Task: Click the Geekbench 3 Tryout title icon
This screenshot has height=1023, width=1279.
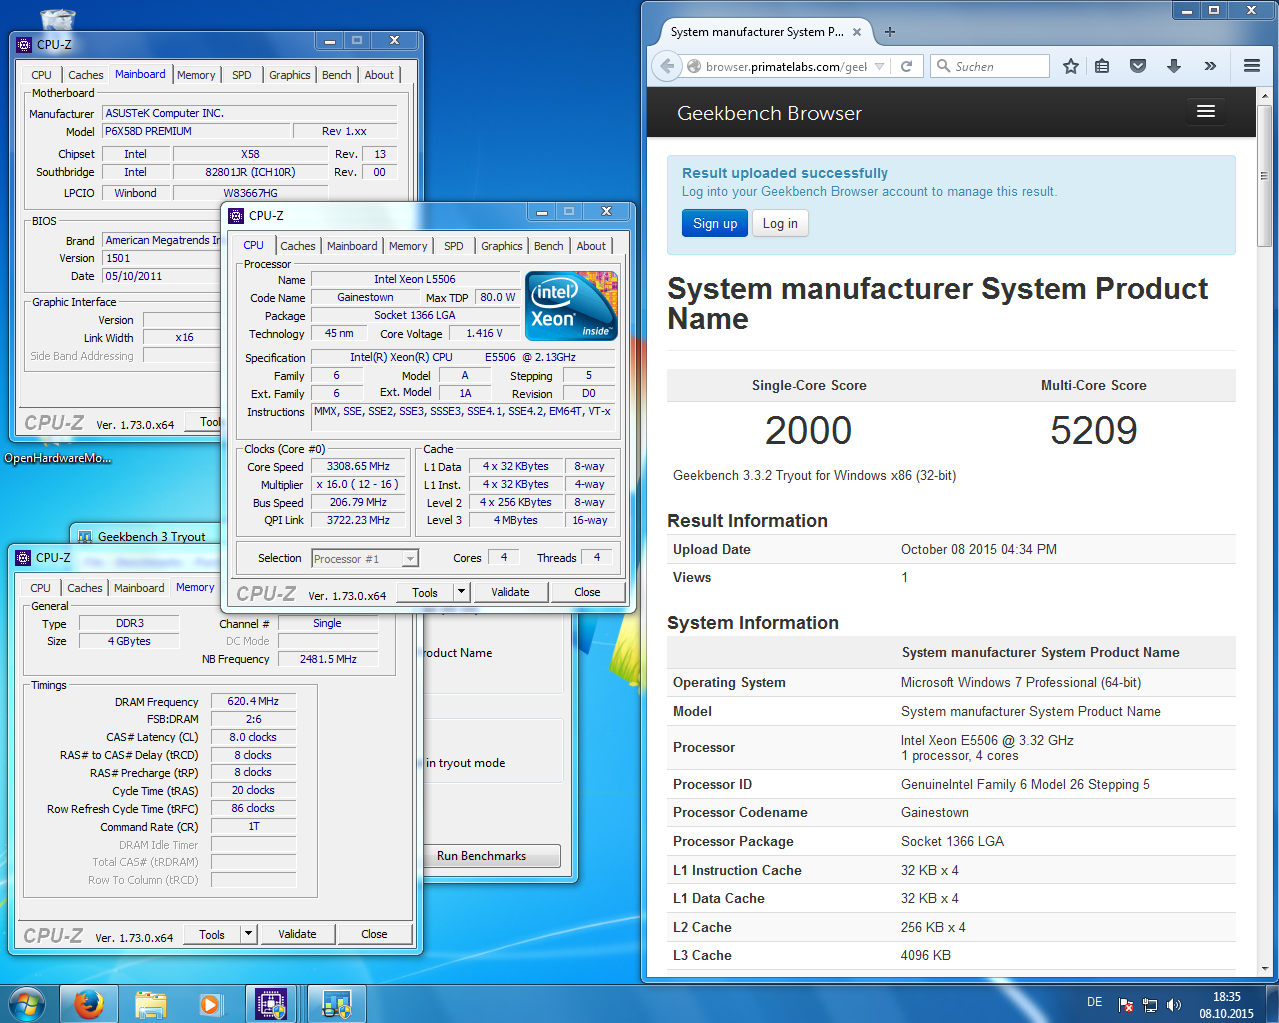Action: [85, 537]
